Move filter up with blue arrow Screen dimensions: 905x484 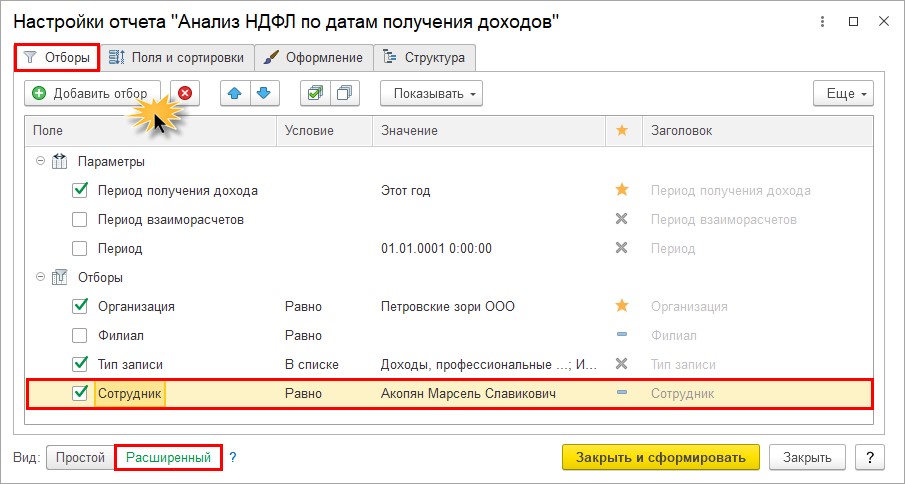tap(235, 93)
